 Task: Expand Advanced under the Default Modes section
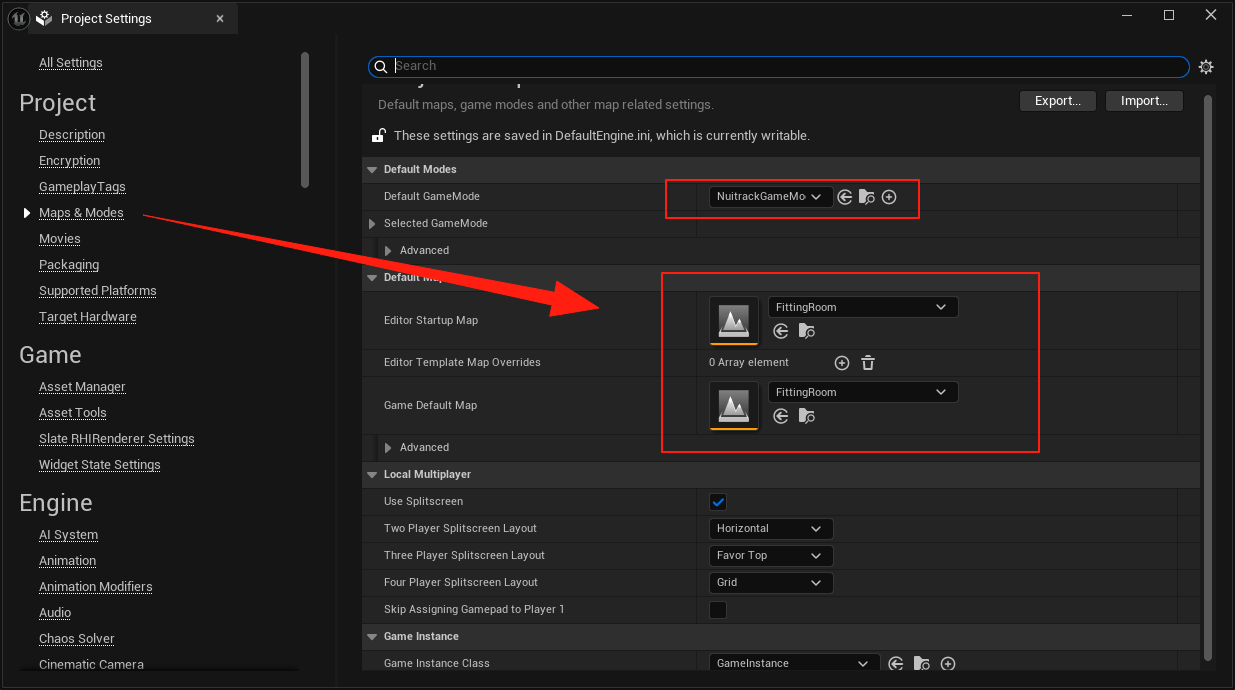388,250
